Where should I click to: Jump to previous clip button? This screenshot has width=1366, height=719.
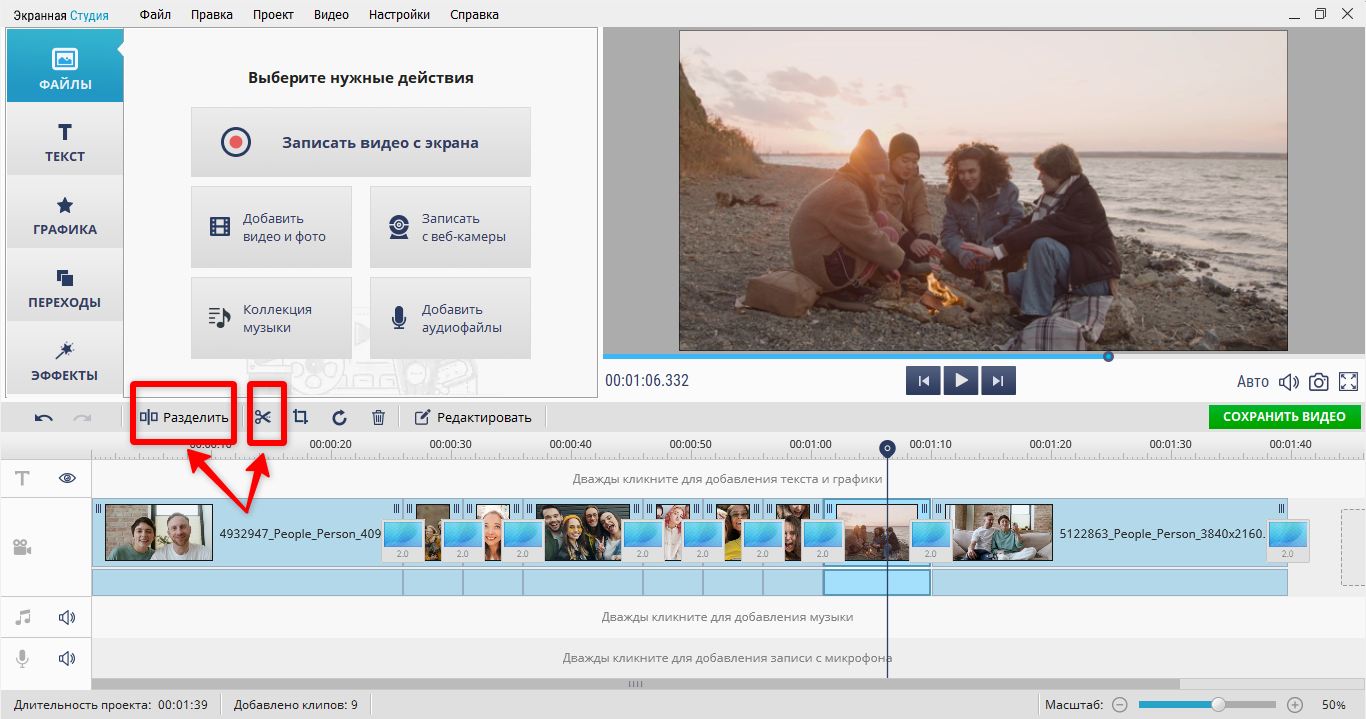923,380
